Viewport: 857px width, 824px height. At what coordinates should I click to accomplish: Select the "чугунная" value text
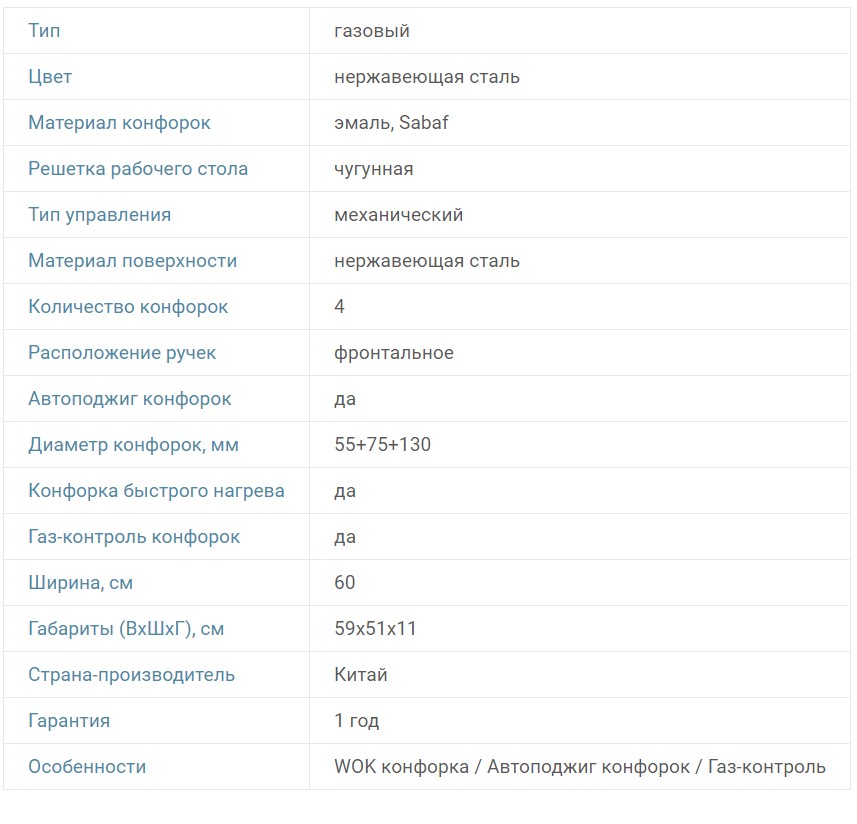(x=374, y=169)
